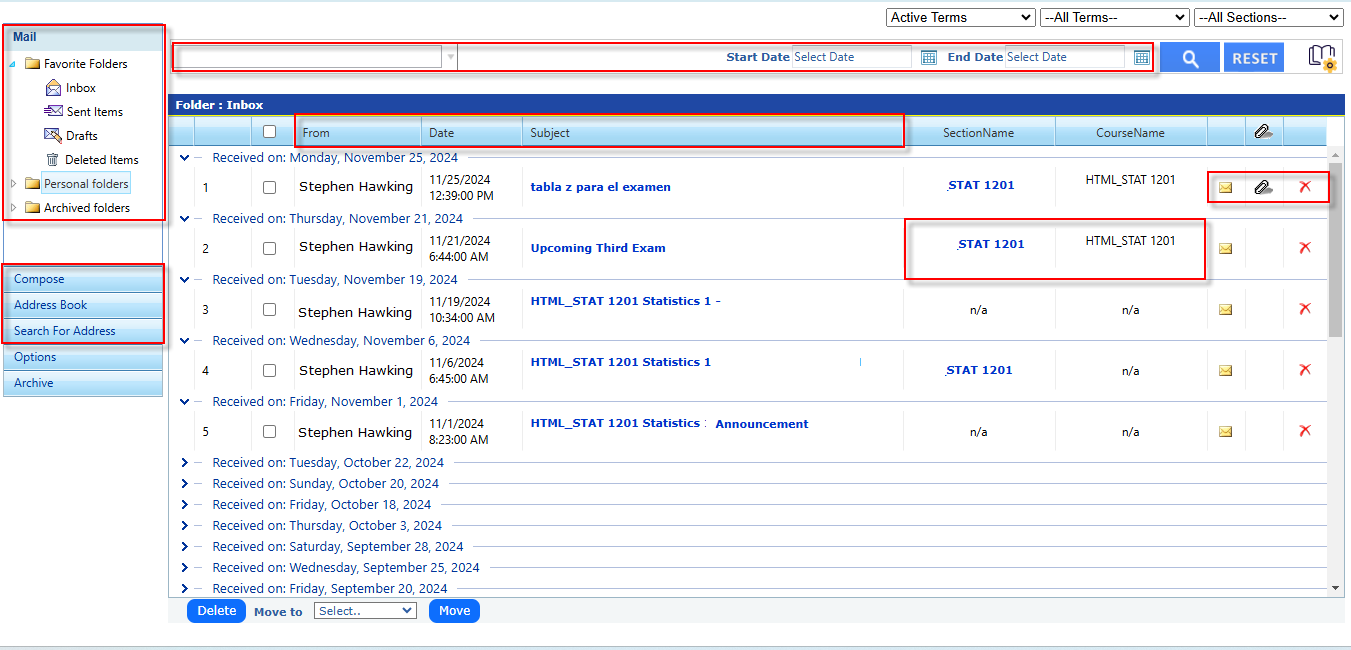The height and width of the screenshot is (650, 1351).
Task: Click the RESET button
Action: 1254,58
